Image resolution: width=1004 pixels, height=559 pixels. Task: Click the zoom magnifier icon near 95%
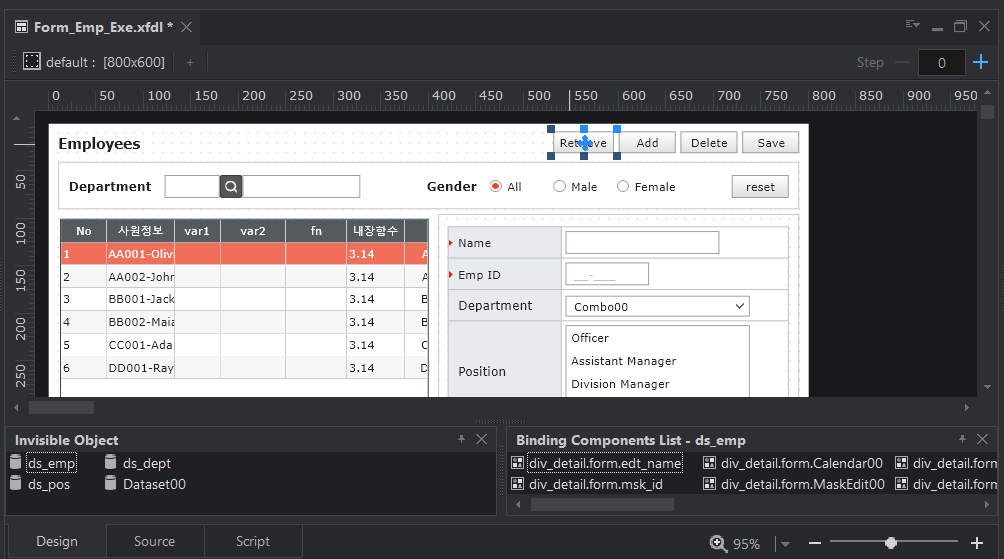[718, 544]
